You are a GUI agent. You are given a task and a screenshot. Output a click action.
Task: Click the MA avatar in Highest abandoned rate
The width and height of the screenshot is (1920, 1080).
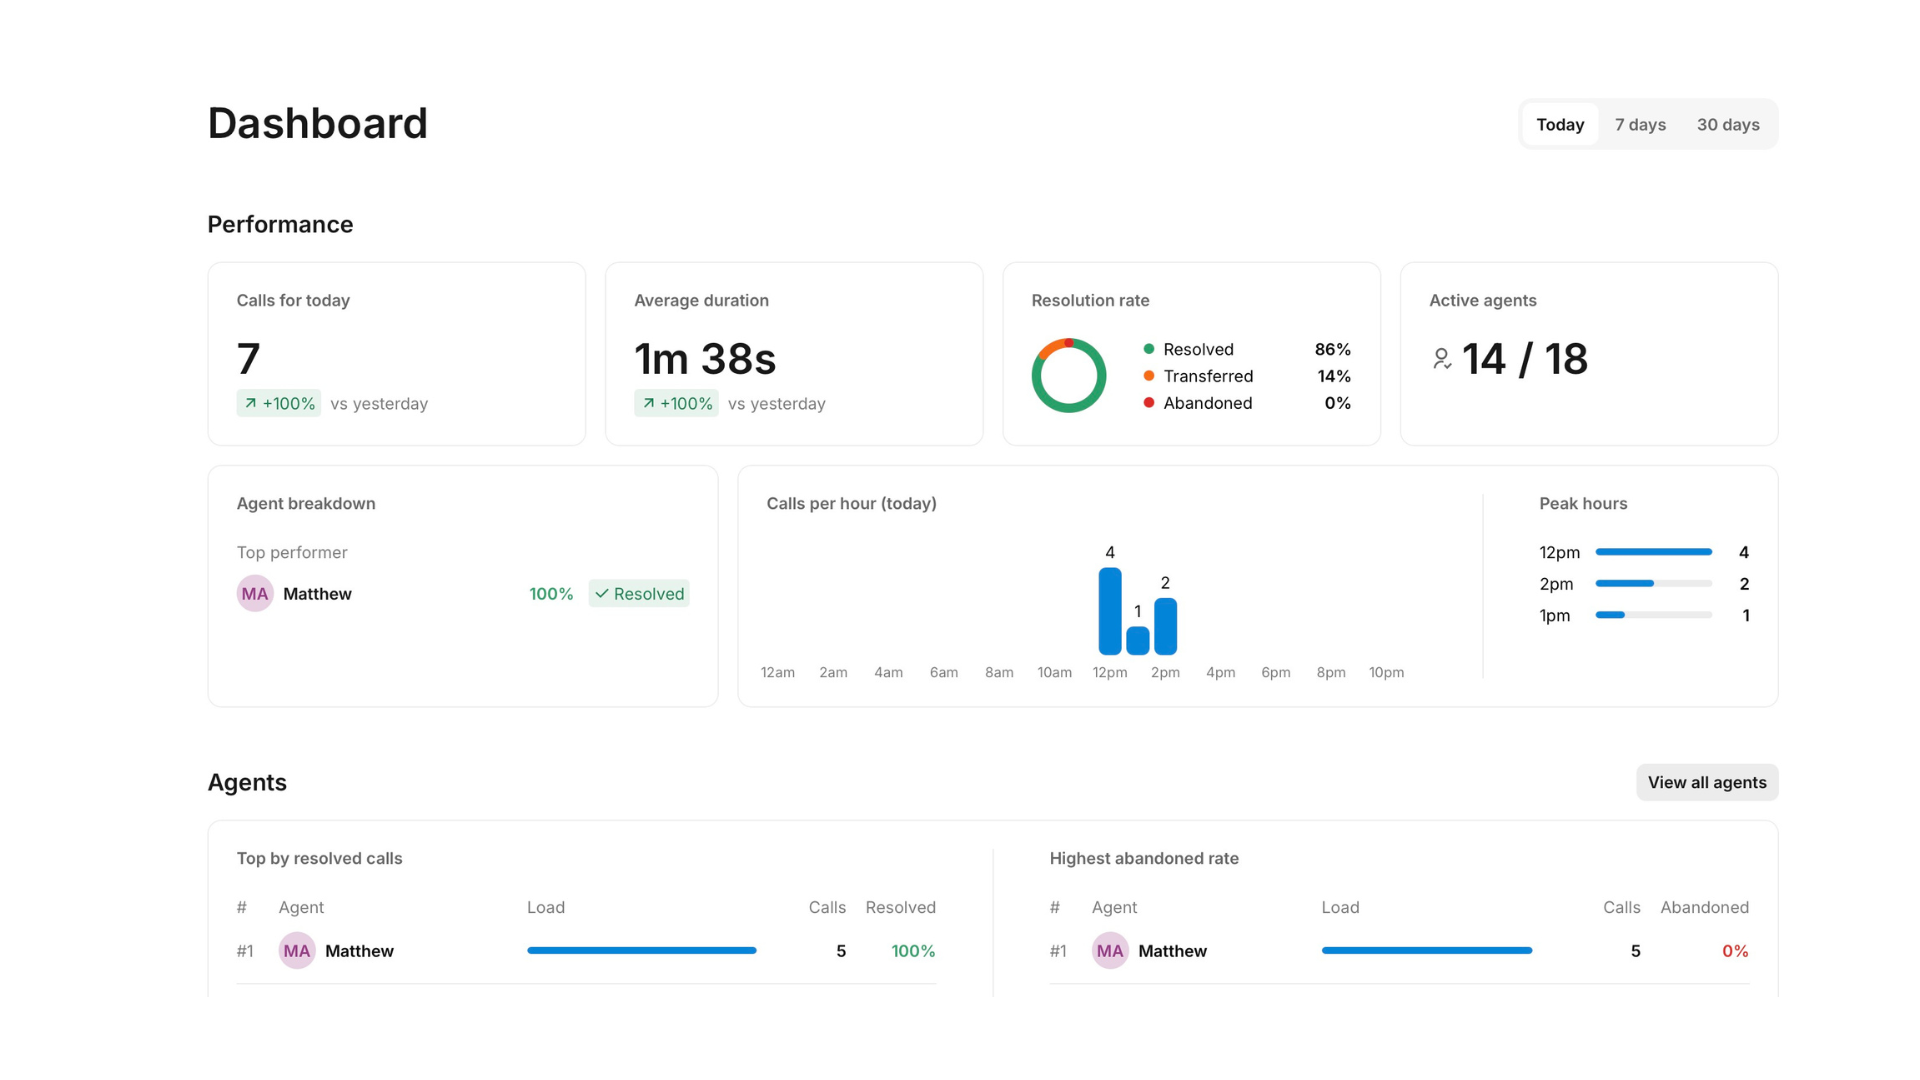pyautogui.click(x=1110, y=951)
